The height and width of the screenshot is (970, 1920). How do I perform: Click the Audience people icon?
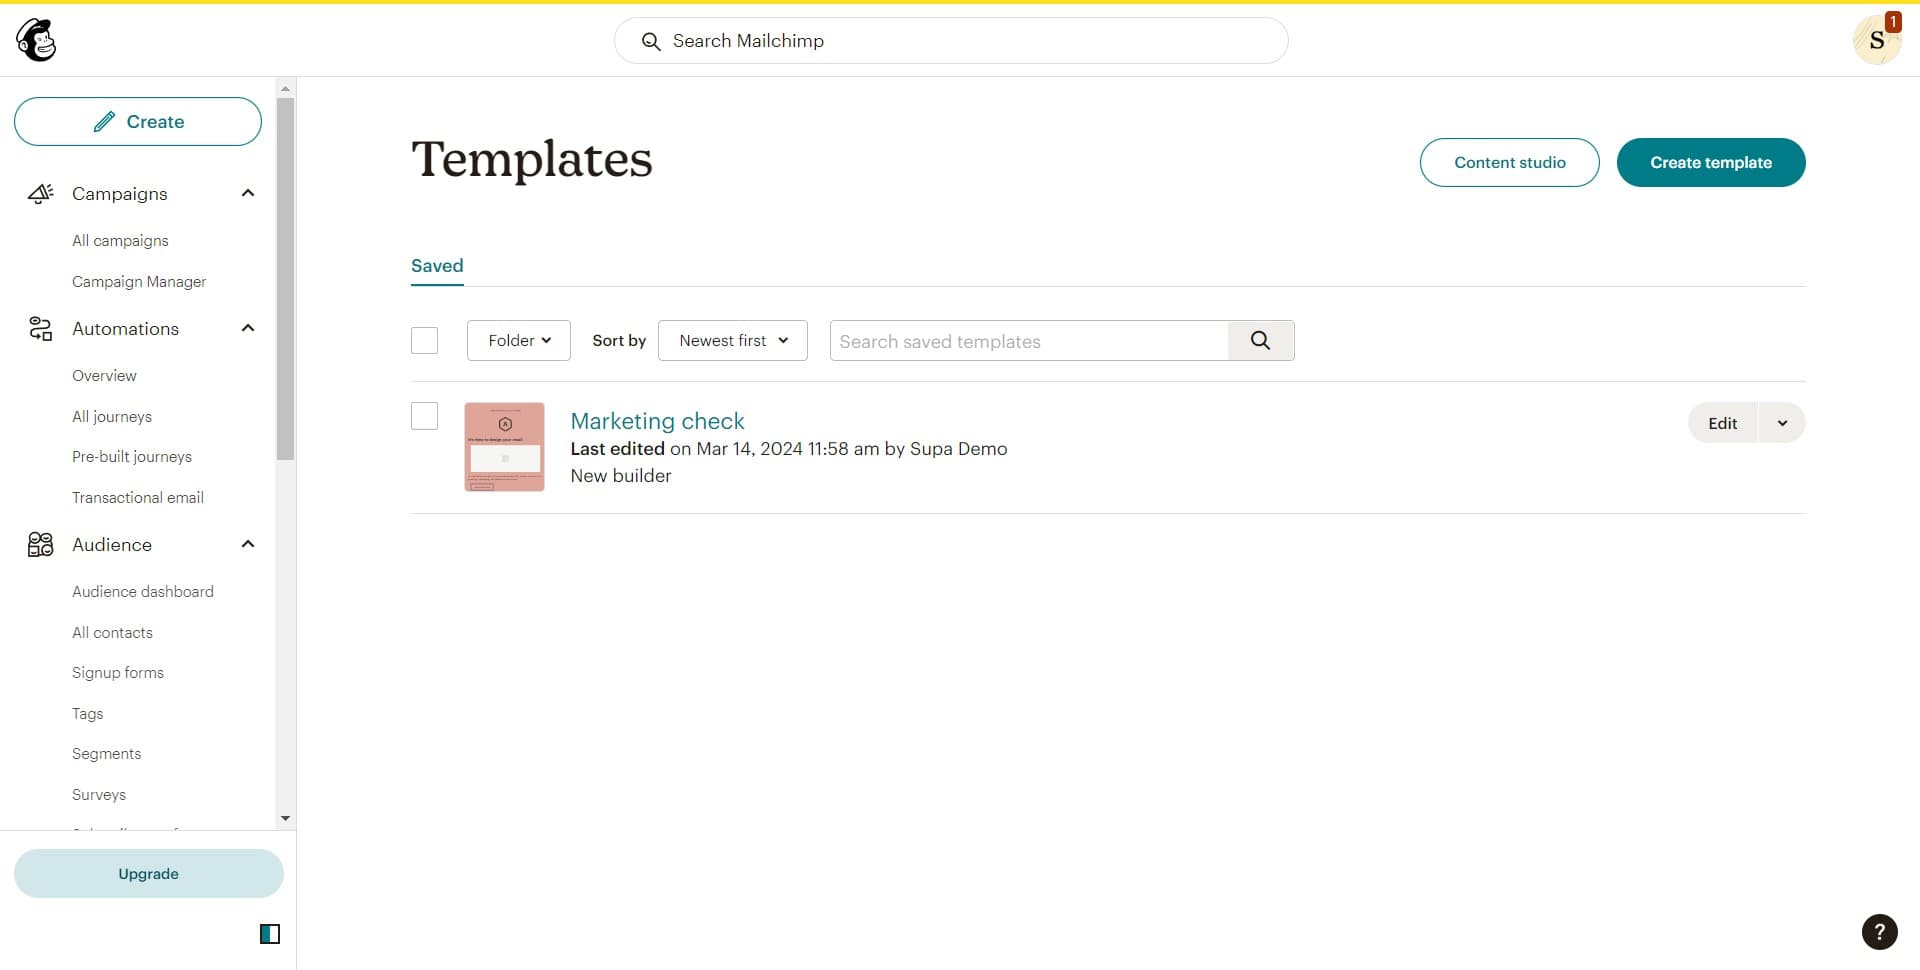coord(40,545)
